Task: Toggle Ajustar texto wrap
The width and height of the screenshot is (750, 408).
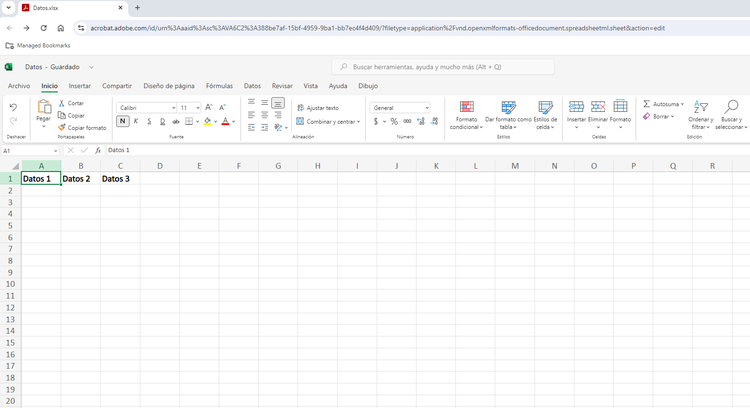Action: pos(318,108)
